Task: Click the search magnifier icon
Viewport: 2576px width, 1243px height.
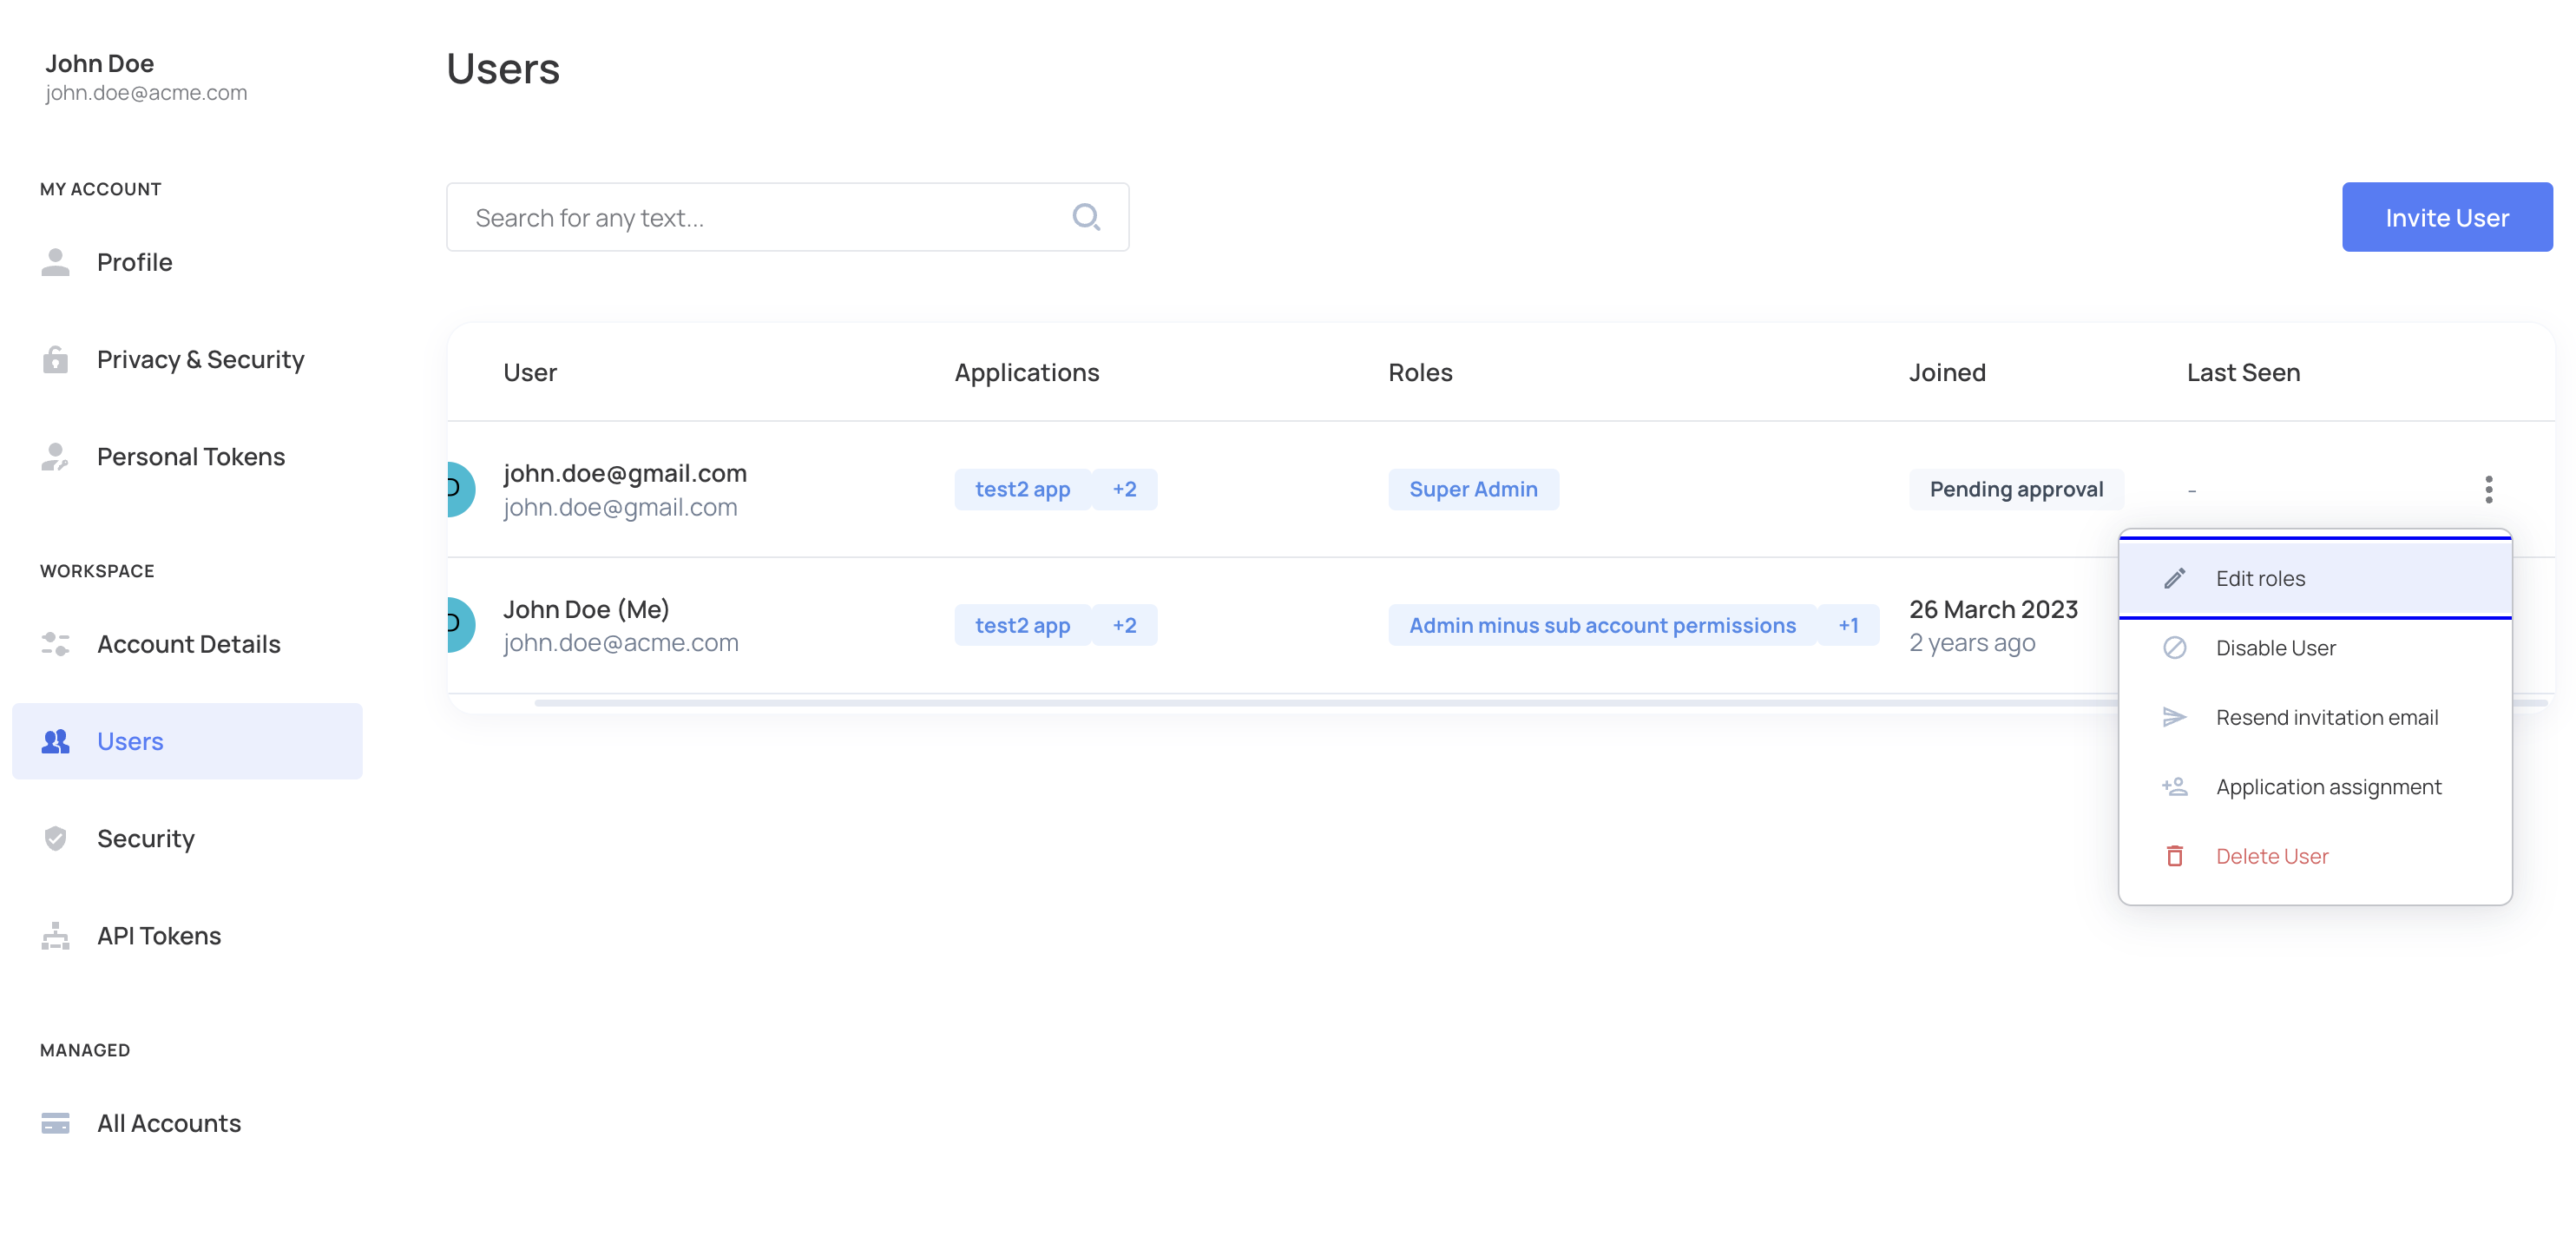Action: pos(1086,217)
